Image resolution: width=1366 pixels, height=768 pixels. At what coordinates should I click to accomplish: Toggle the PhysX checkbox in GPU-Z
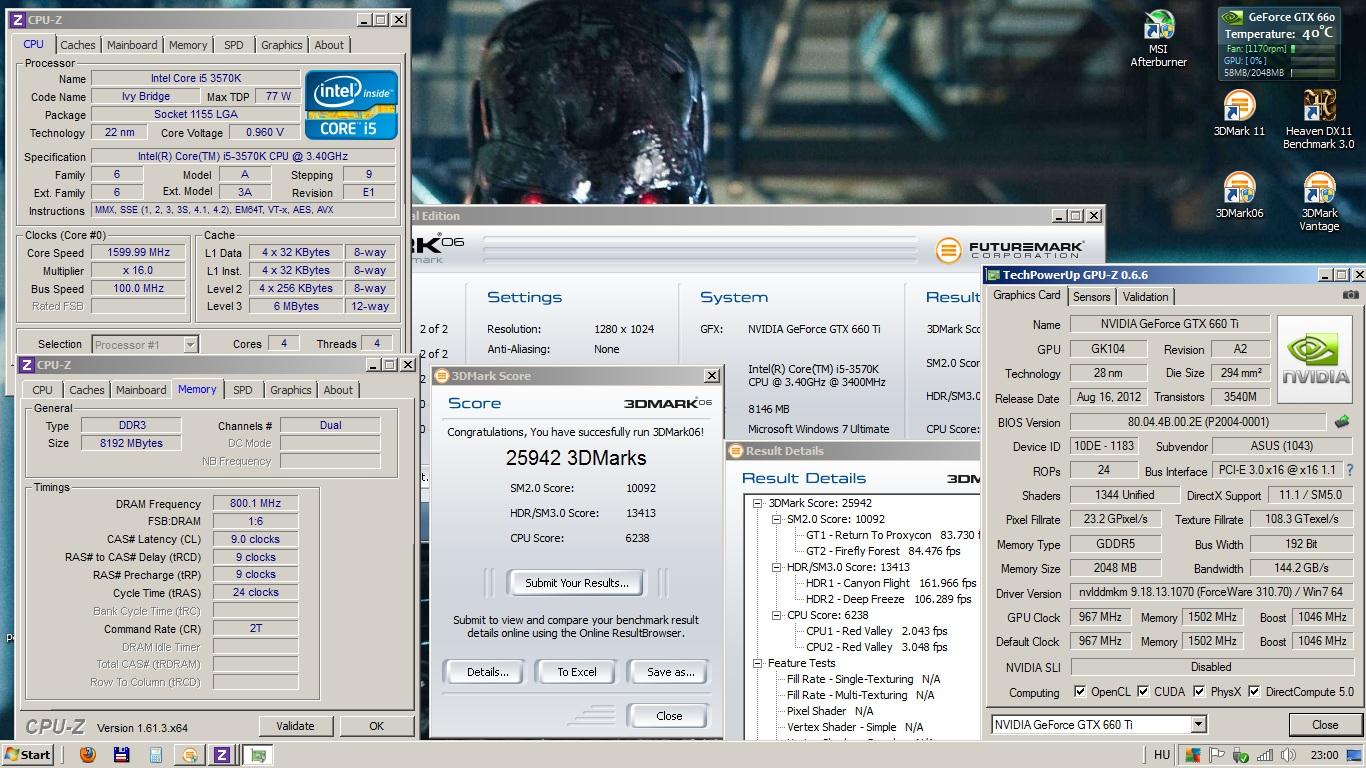tap(1200, 692)
